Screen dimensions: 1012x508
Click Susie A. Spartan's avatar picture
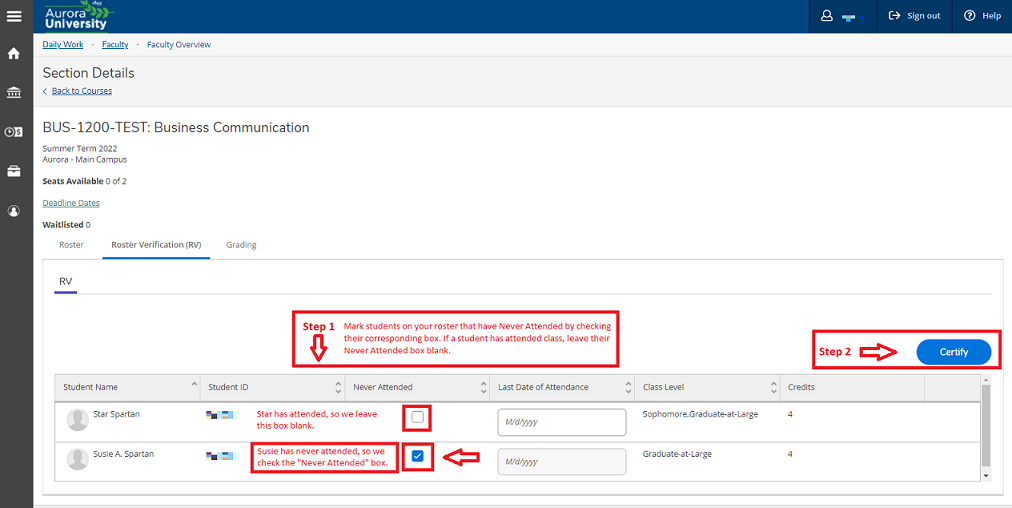click(77, 459)
